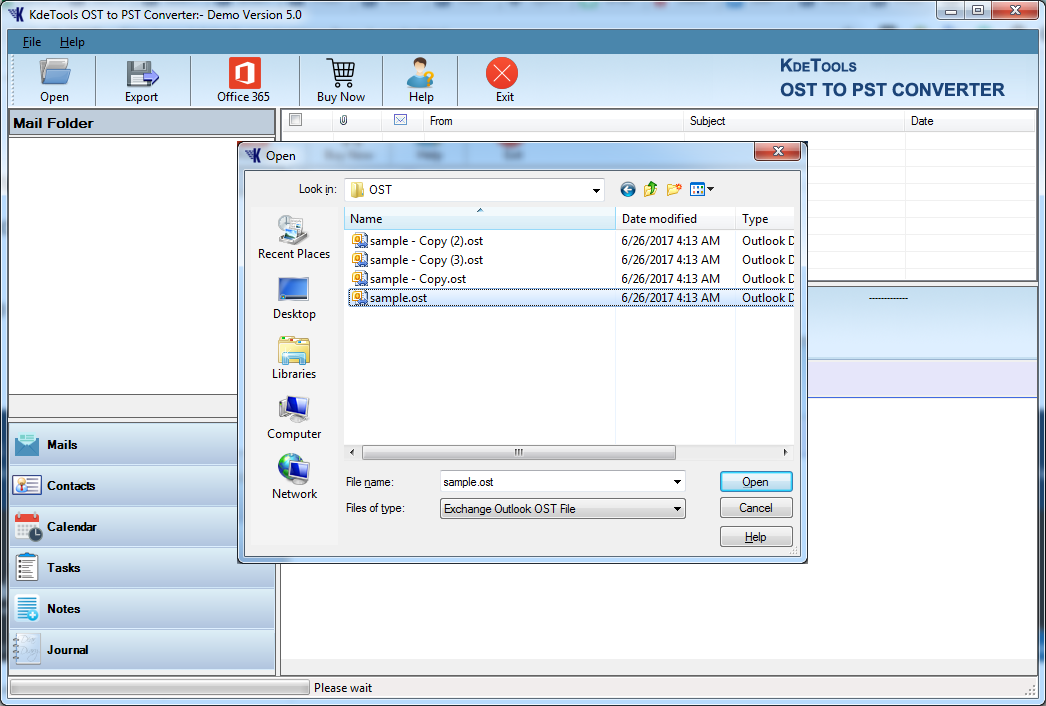Click the Mail Folder panel header
1046x706 pixels.
tap(142, 123)
